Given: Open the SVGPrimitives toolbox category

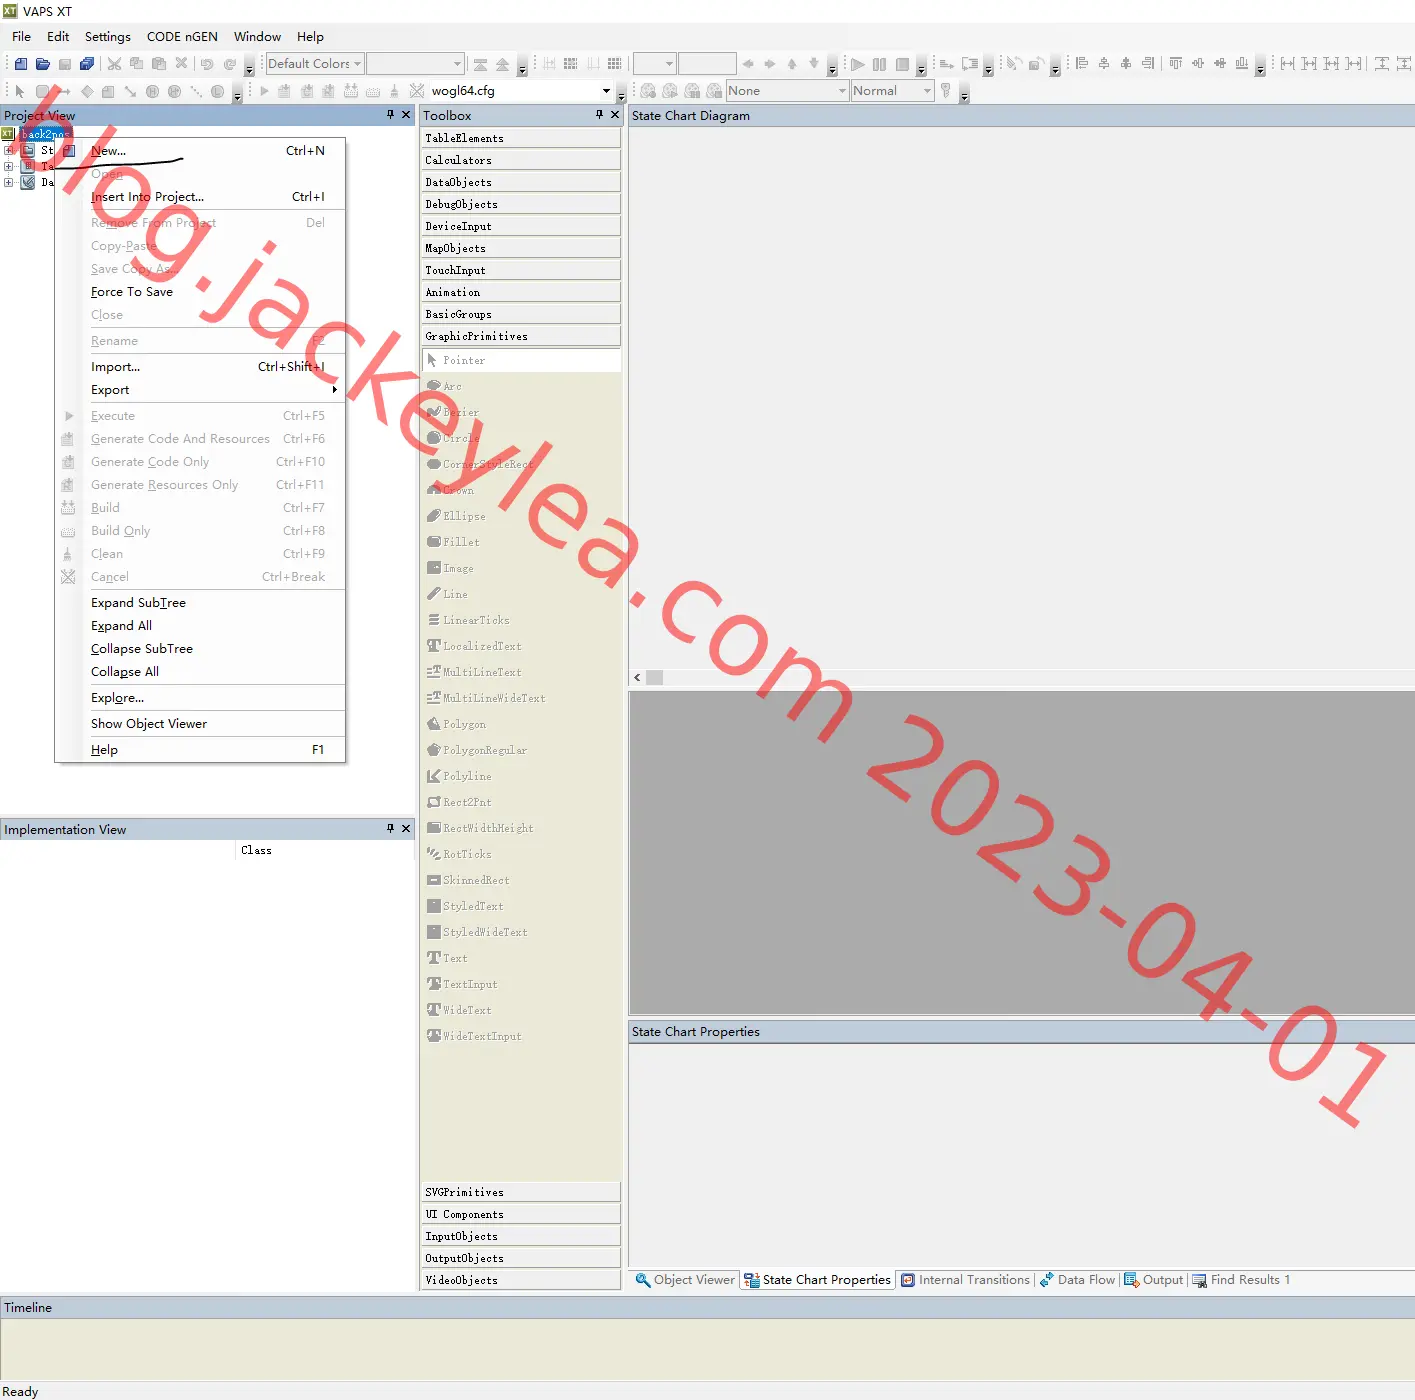Looking at the screenshot, I should (x=521, y=1192).
